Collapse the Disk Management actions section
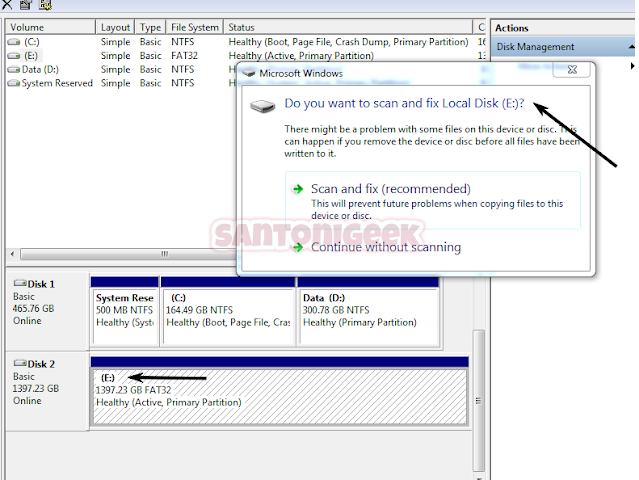 [x=631, y=47]
